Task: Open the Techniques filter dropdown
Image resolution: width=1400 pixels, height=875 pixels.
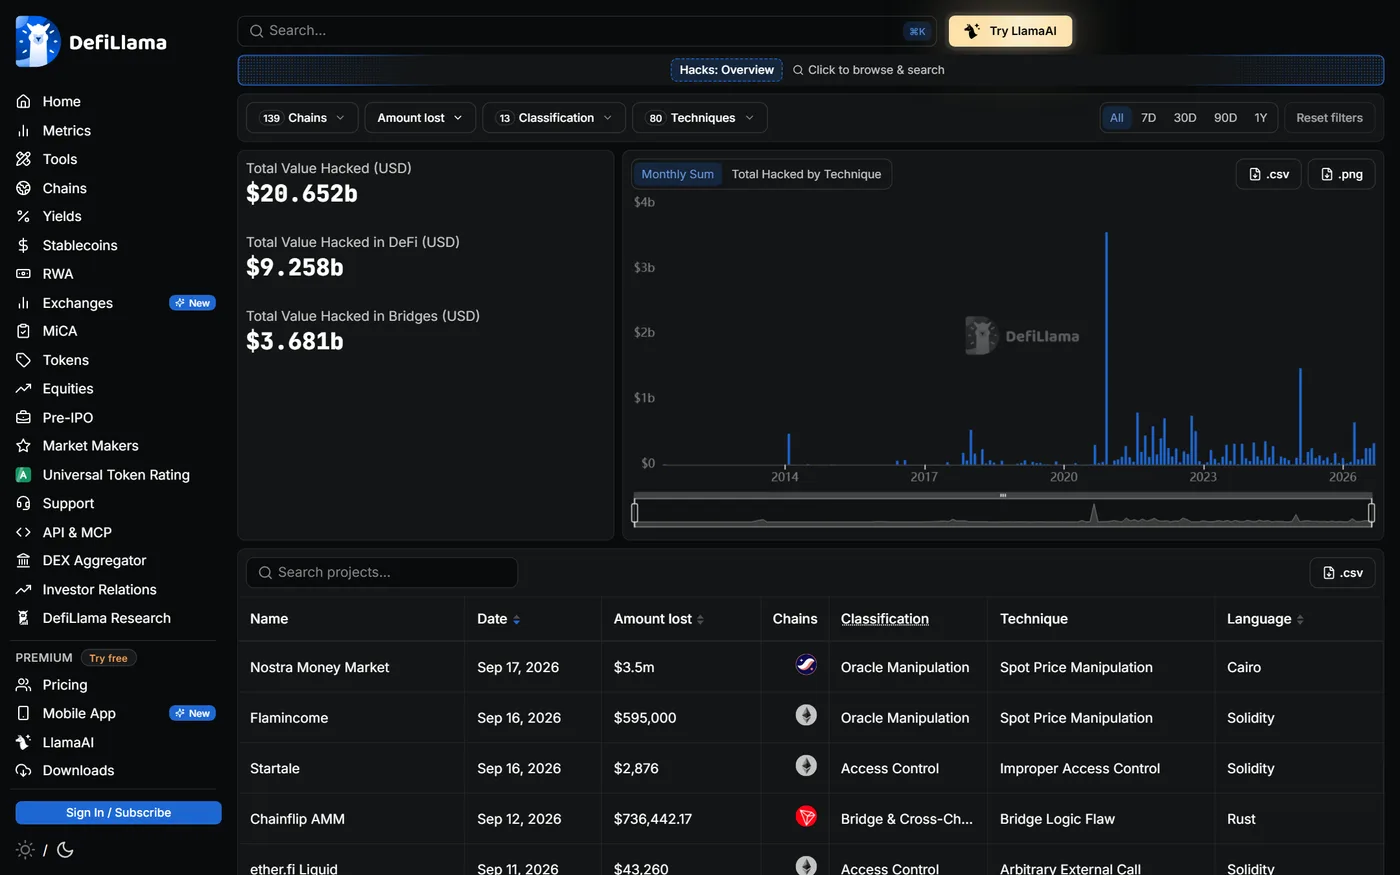Action: click(x=700, y=118)
